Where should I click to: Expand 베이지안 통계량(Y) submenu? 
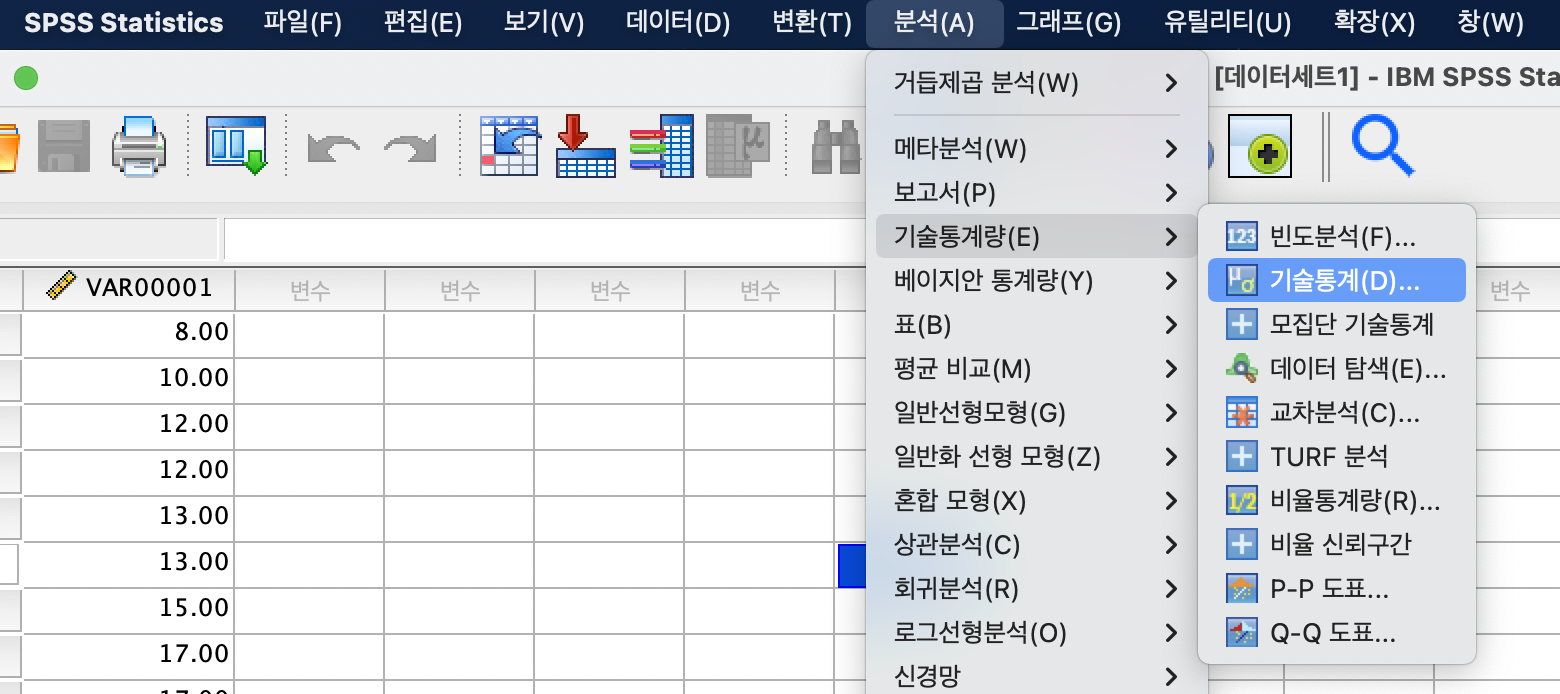(x=1037, y=281)
